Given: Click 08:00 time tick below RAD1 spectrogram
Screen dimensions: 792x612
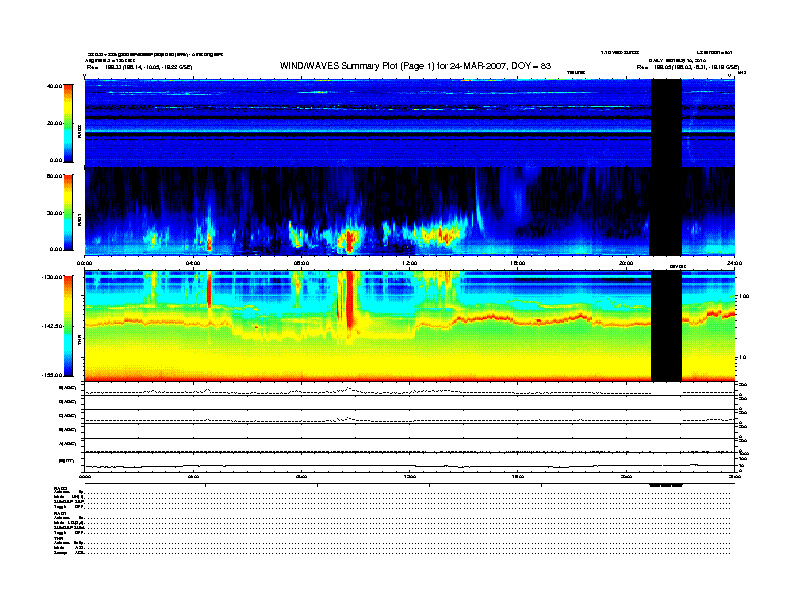Looking at the screenshot, I should [x=302, y=263].
